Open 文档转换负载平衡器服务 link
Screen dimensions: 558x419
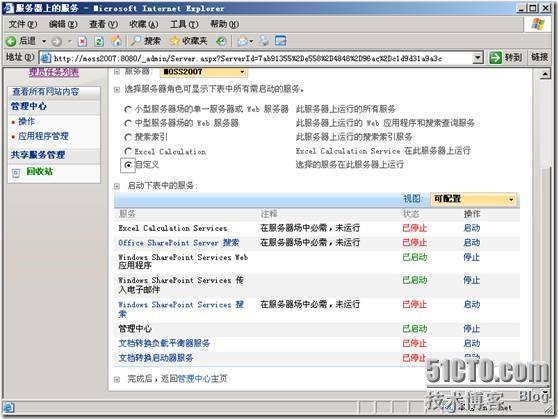coord(164,344)
